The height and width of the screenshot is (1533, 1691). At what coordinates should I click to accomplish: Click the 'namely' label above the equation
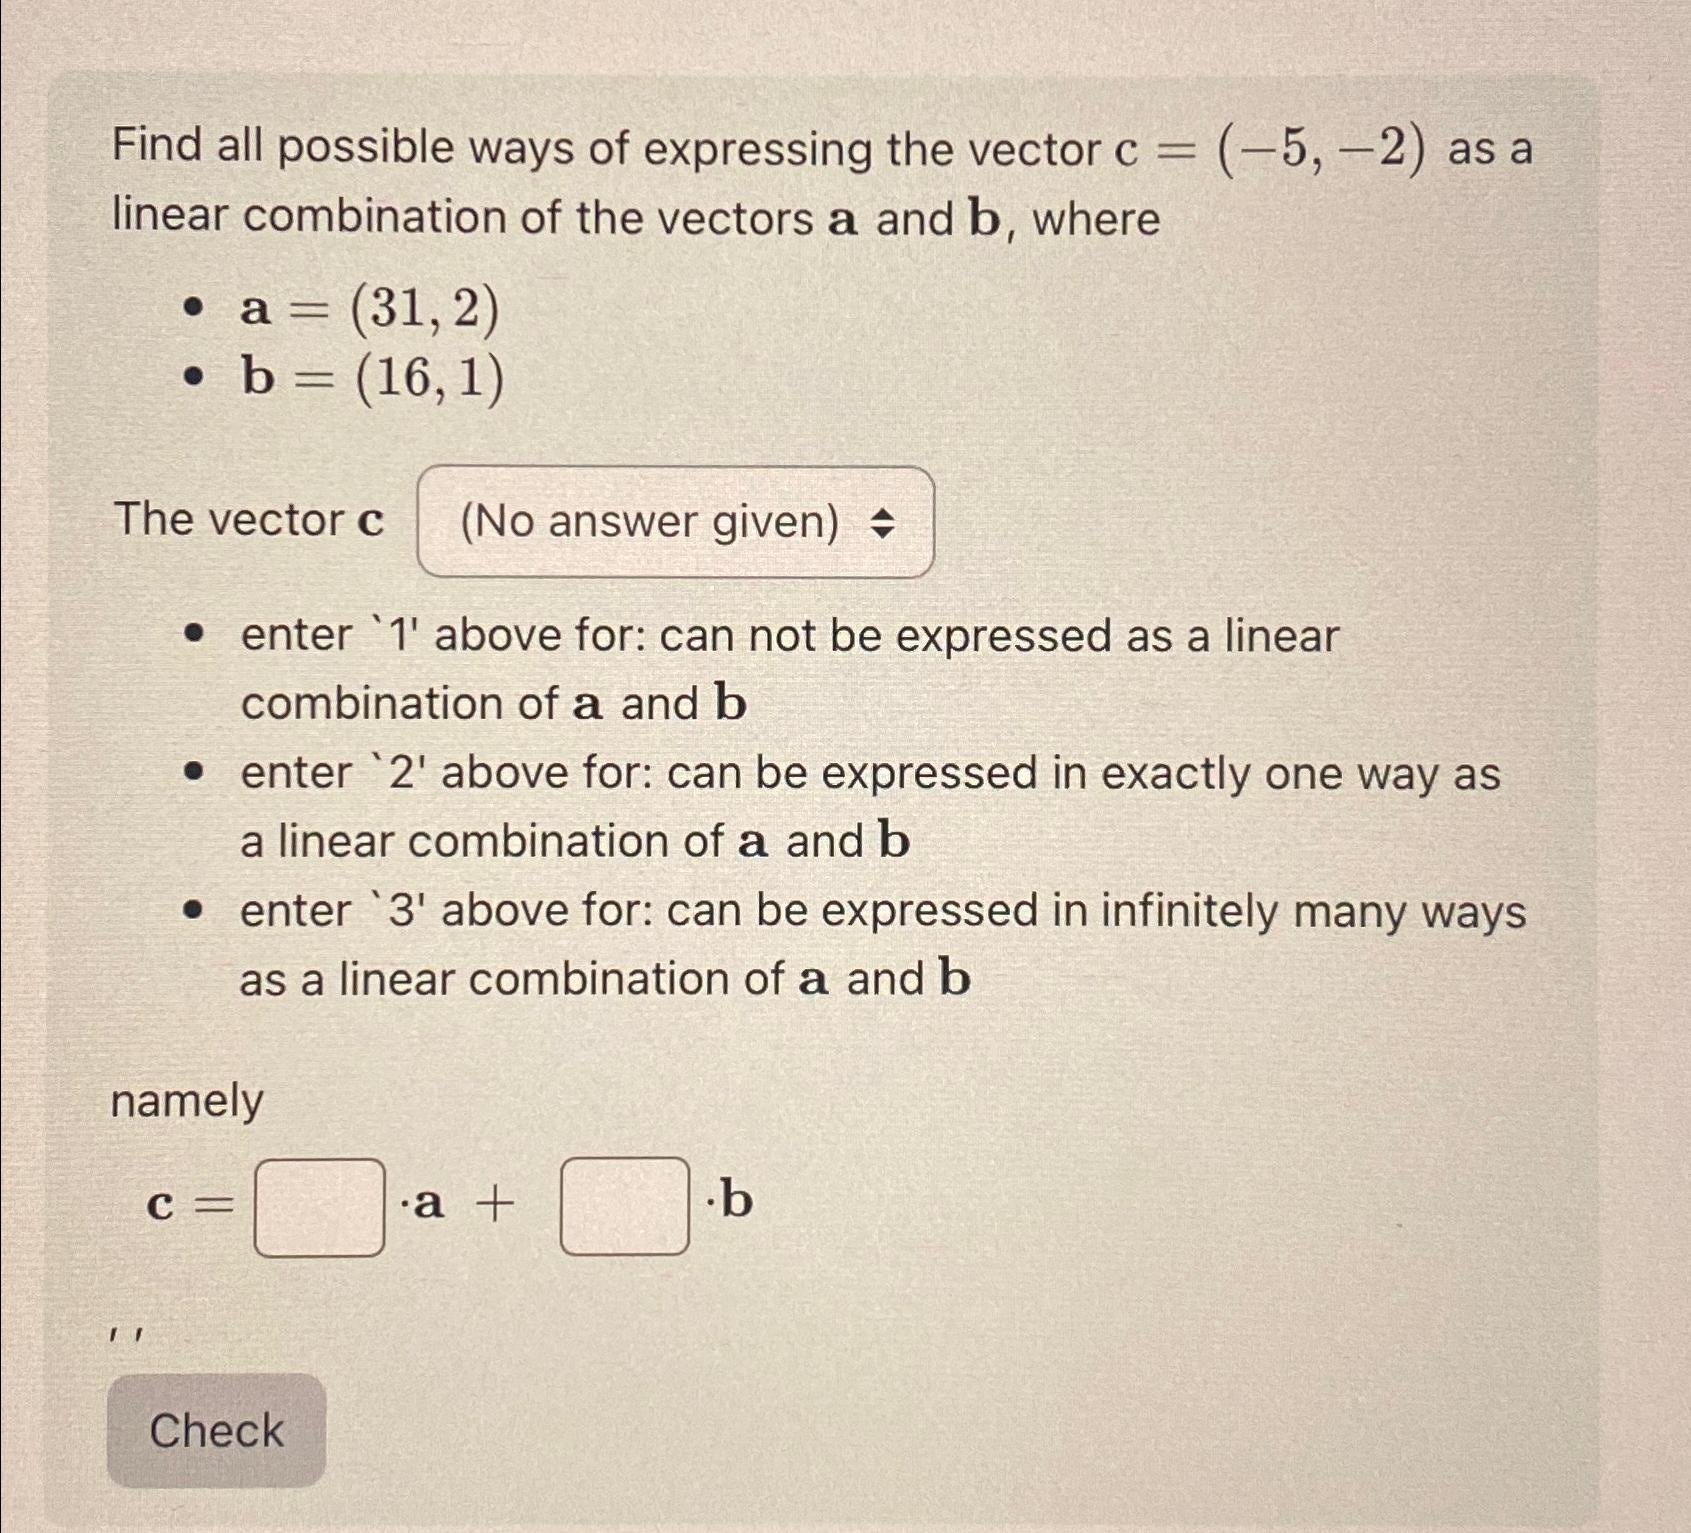[185, 1100]
